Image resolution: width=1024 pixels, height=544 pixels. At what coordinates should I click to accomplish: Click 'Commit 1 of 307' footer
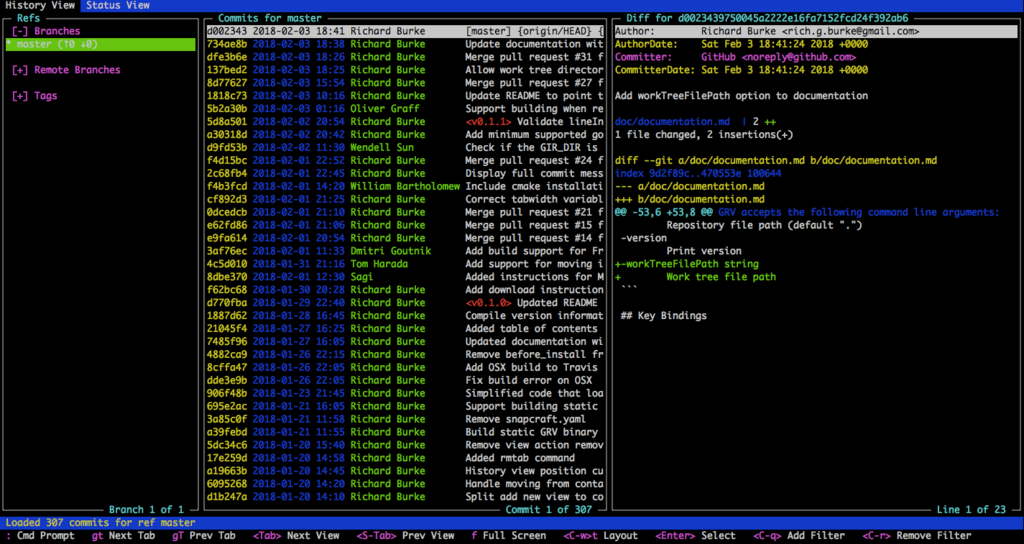tap(549, 509)
